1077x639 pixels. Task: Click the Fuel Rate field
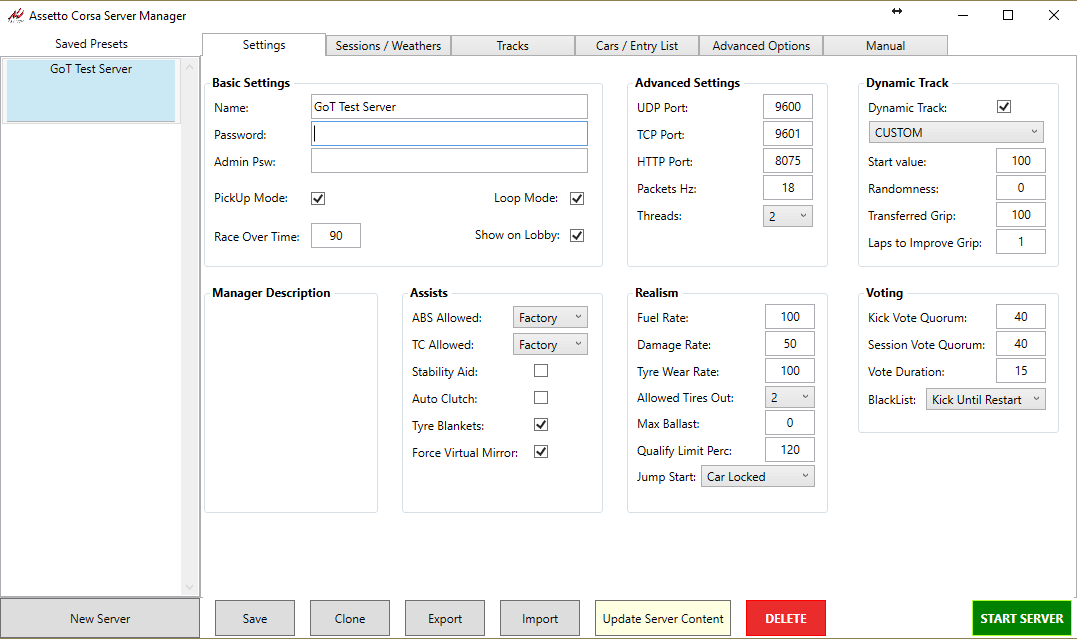(x=790, y=317)
